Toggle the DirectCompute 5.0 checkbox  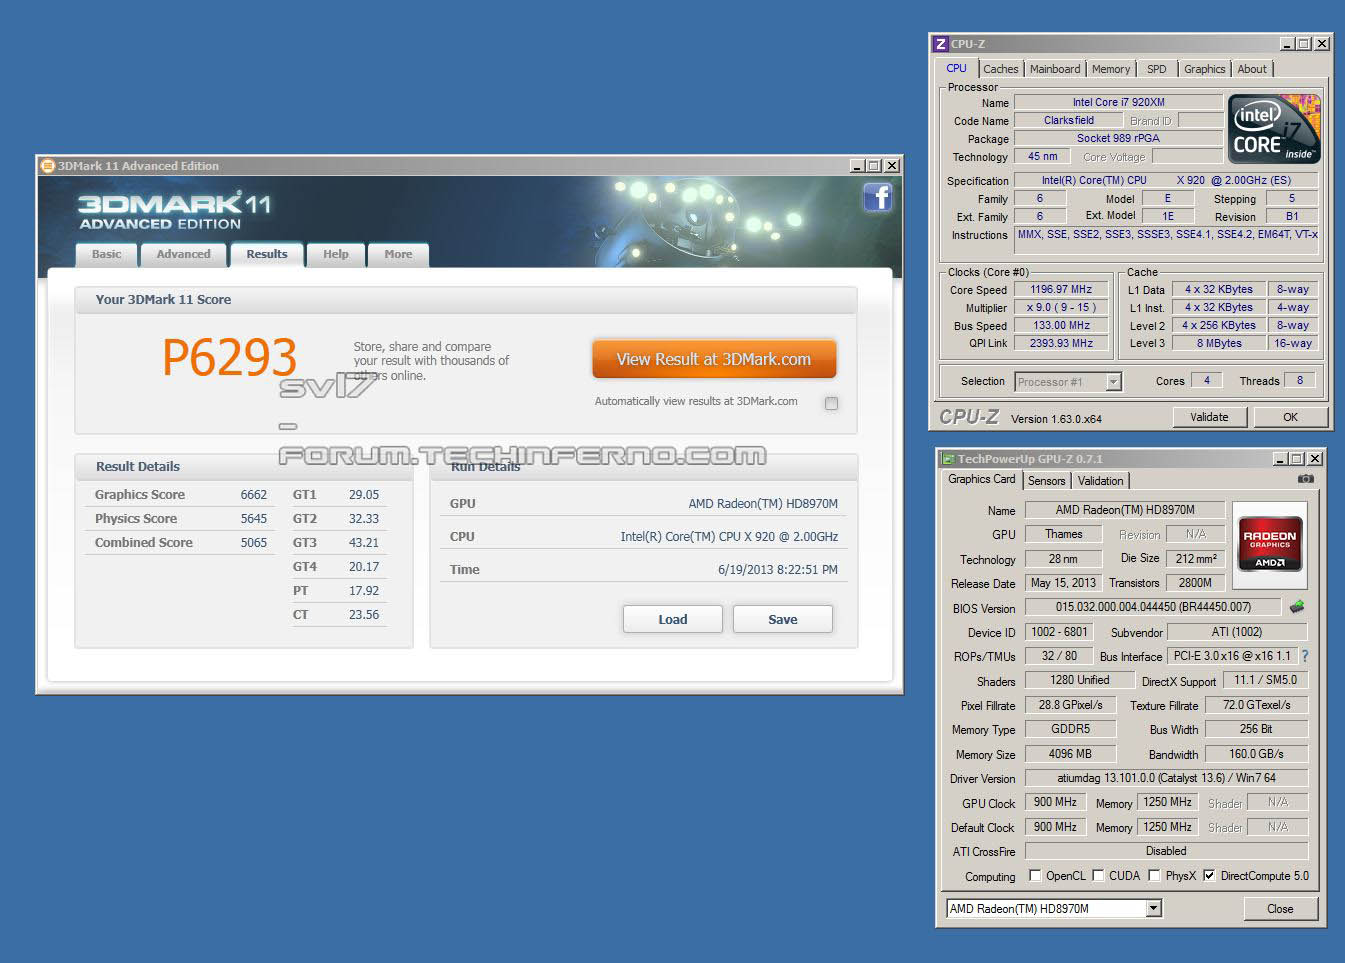pos(1209,875)
